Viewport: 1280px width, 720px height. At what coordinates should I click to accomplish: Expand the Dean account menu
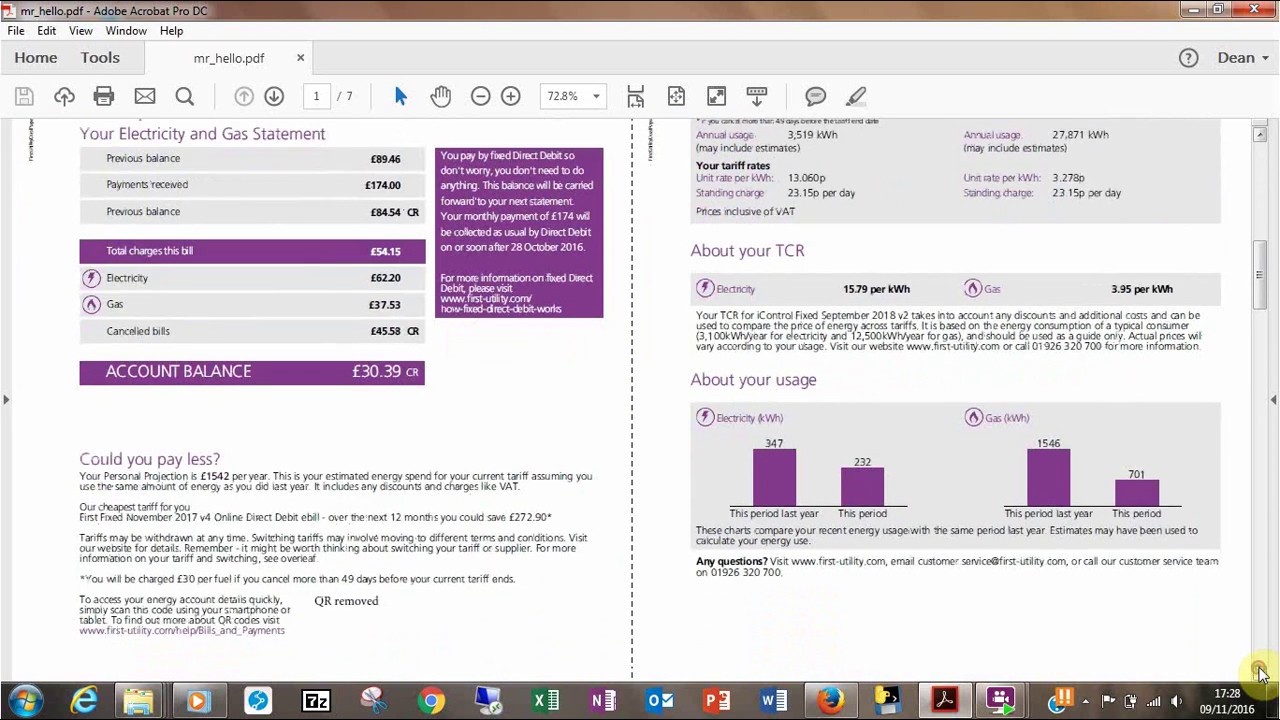pyautogui.click(x=1243, y=58)
